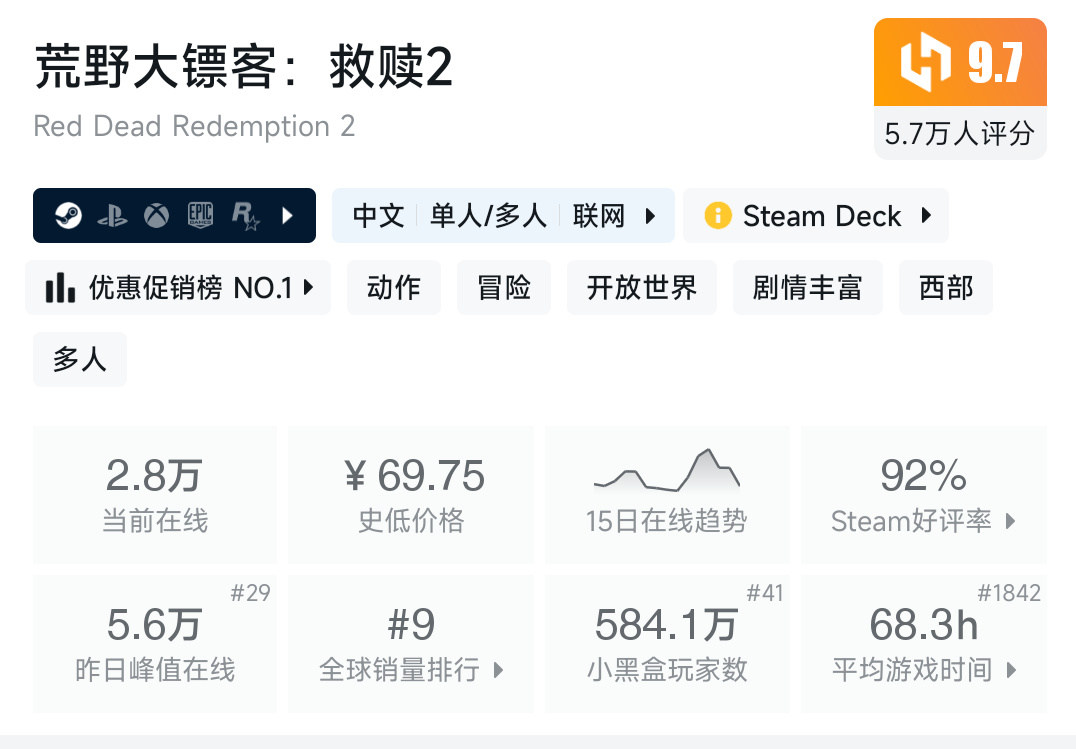
Task: View the 15日在线趋势 chart
Action: coord(666,494)
